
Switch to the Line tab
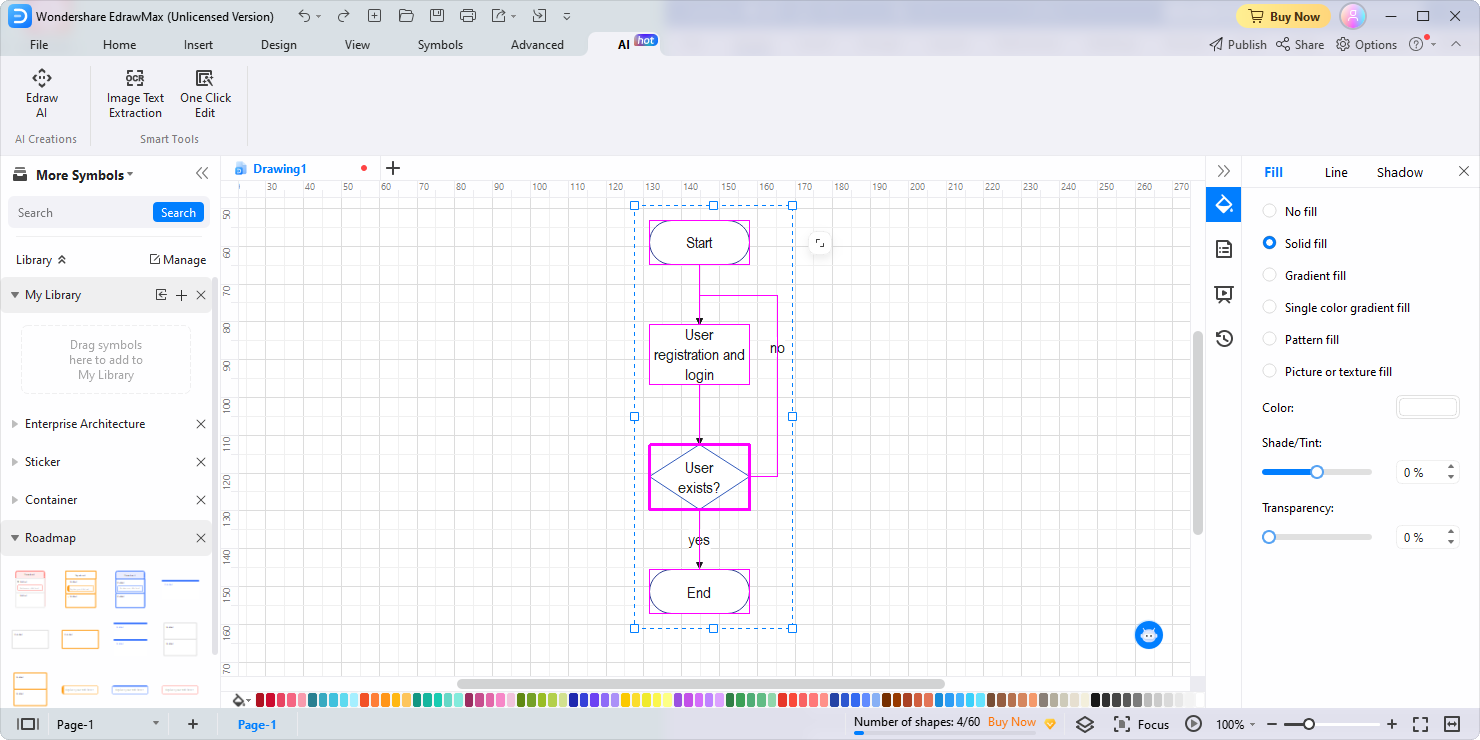[x=1336, y=172]
